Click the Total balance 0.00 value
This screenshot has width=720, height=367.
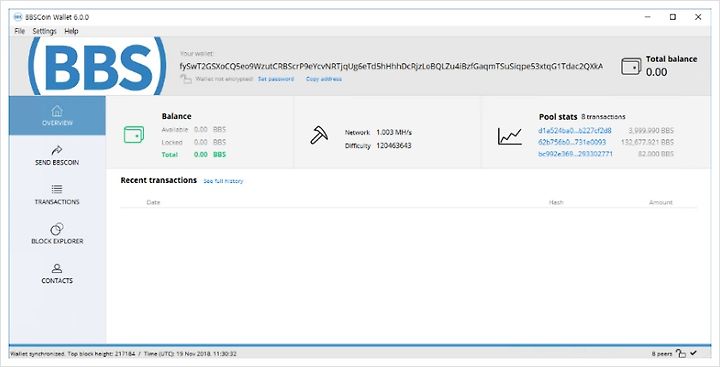pos(657,72)
